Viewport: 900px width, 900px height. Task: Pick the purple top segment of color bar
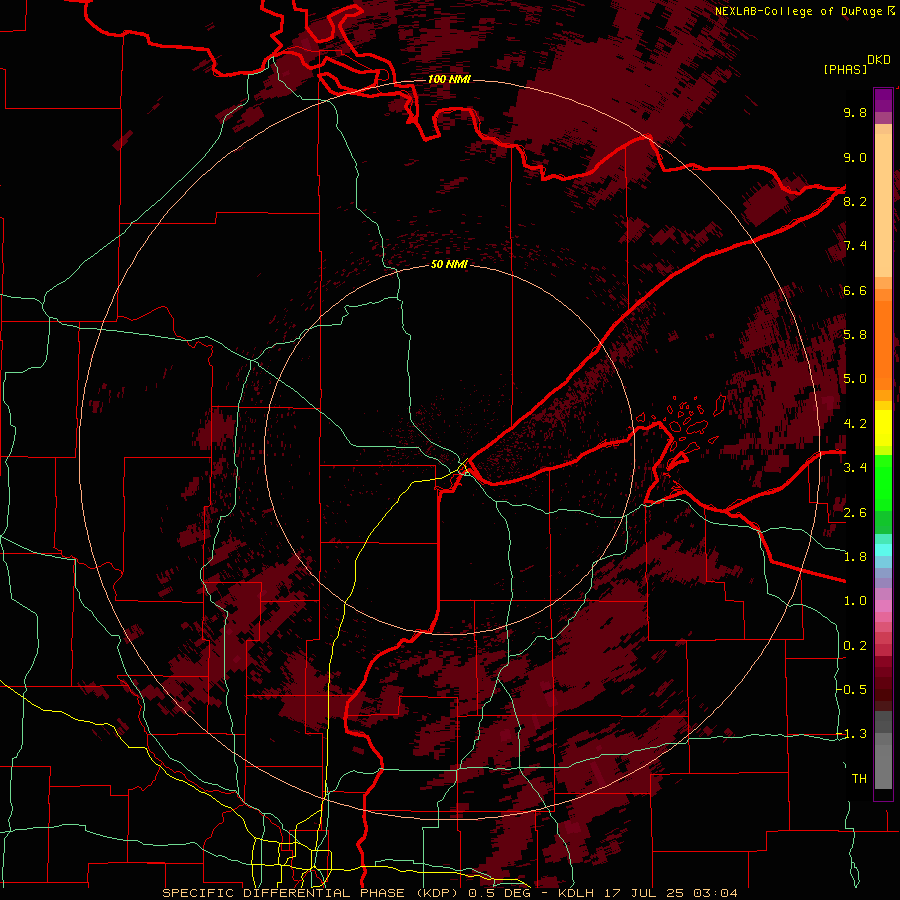coord(883,100)
